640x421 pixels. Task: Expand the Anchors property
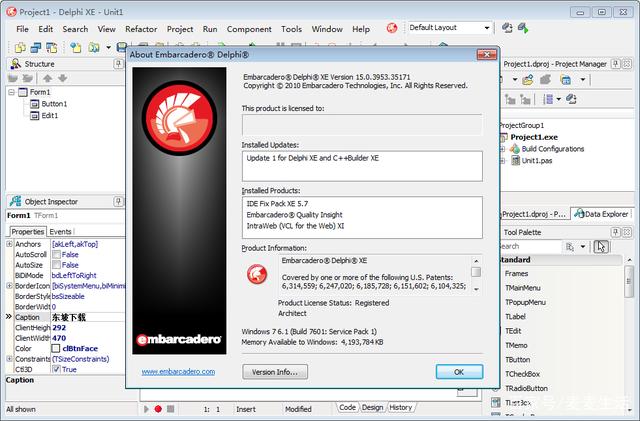click(9, 244)
